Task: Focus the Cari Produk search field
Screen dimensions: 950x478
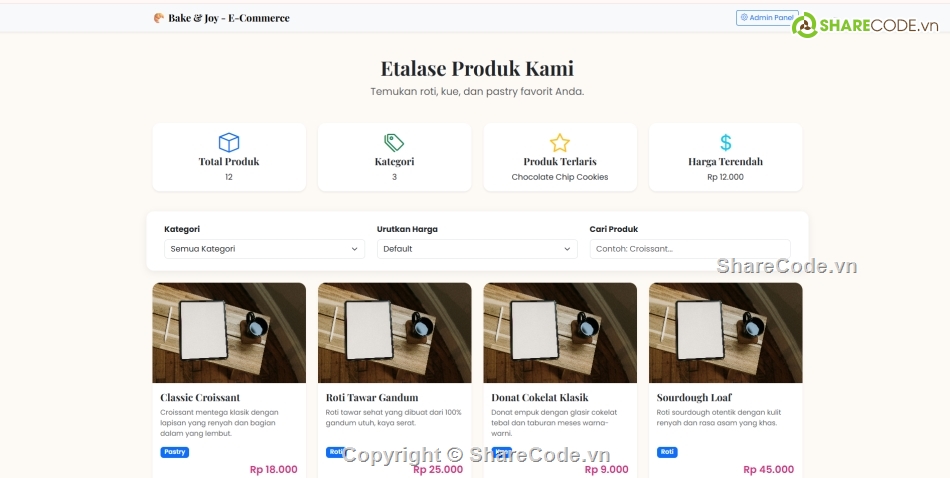Action: [x=690, y=249]
